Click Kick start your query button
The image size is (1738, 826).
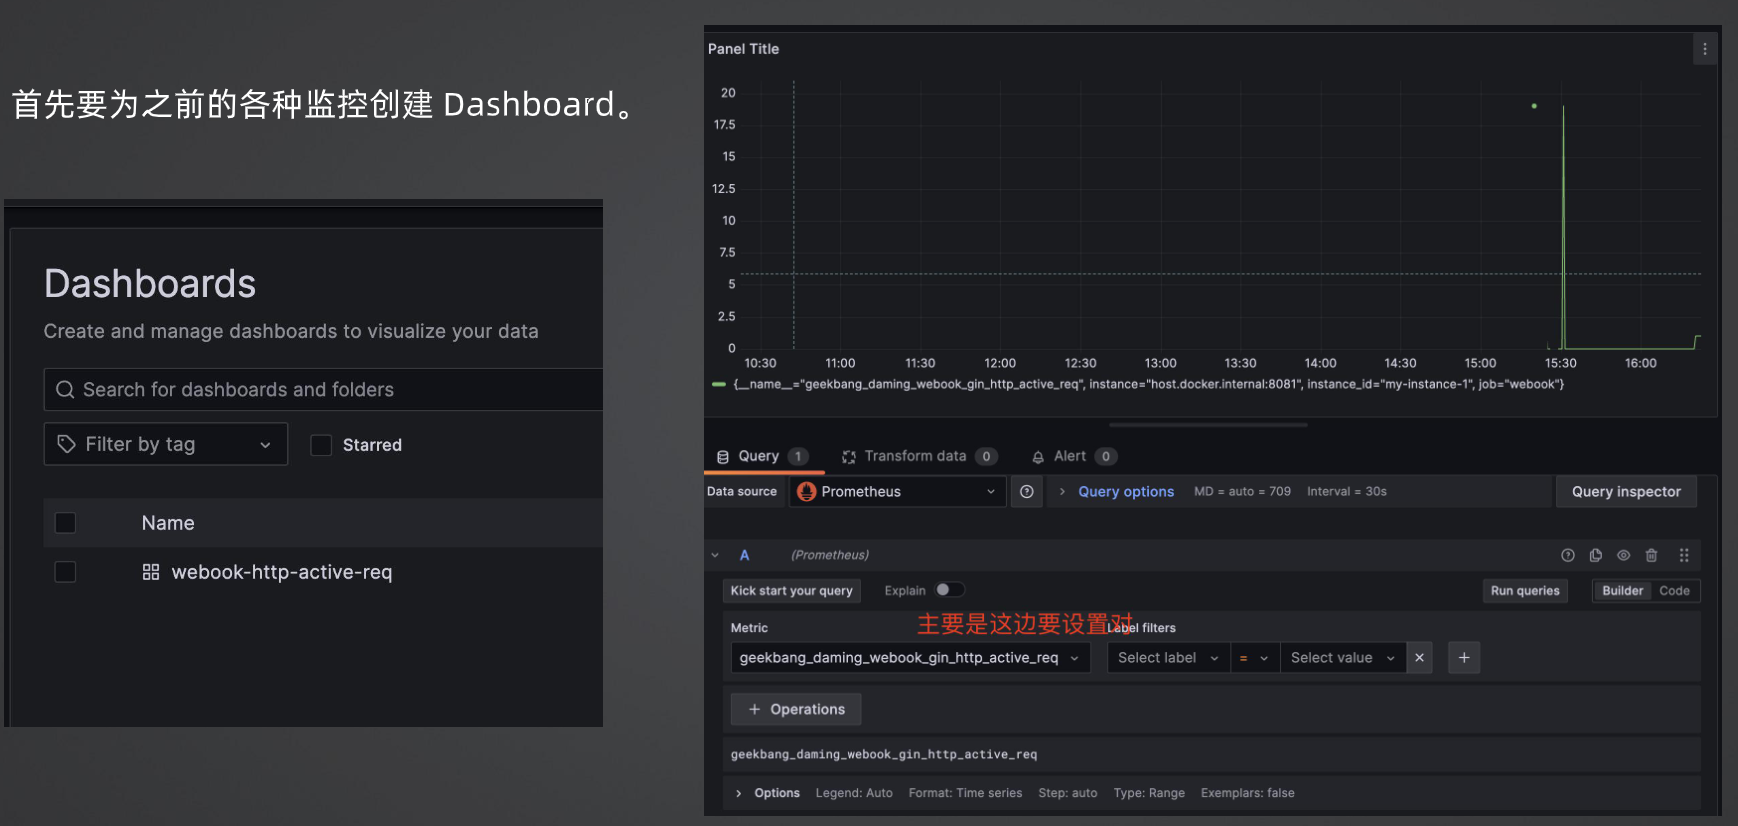coord(791,591)
